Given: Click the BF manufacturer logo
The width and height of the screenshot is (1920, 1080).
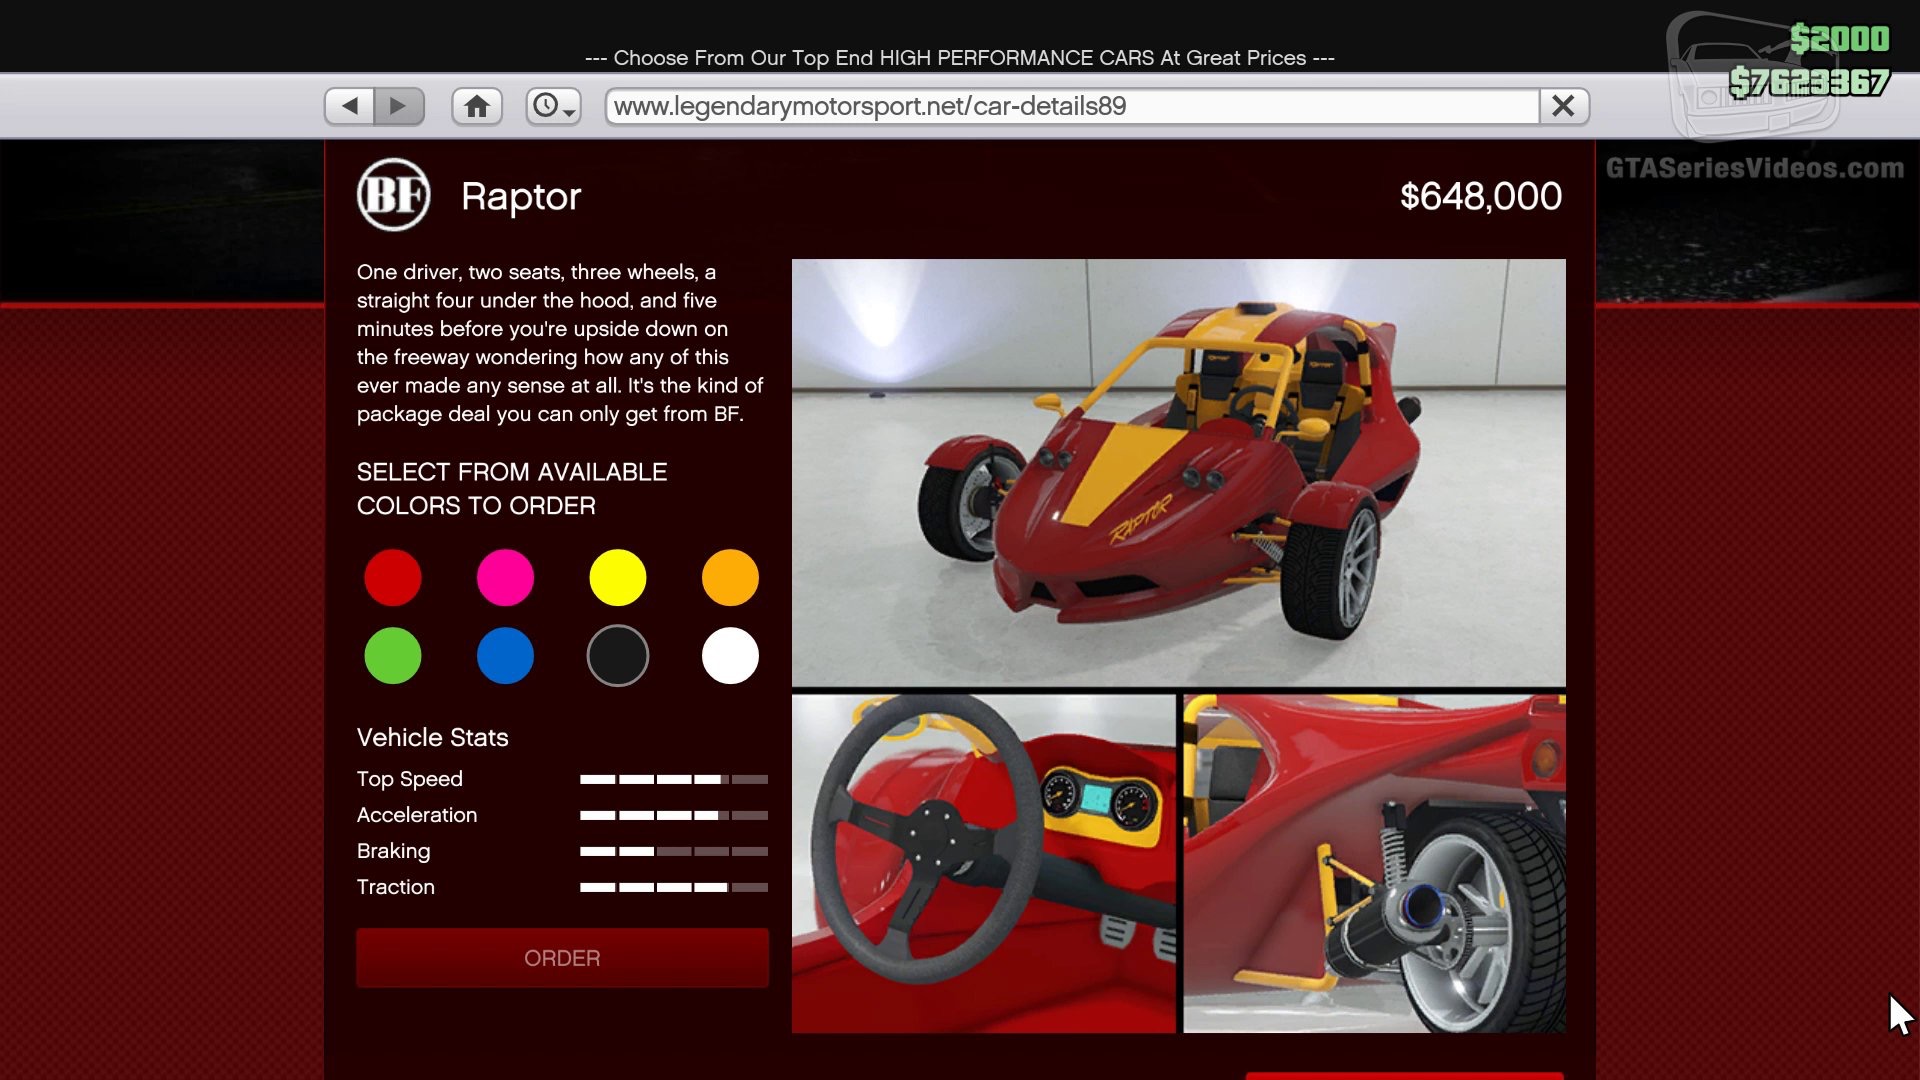Looking at the screenshot, I should (x=393, y=195).
